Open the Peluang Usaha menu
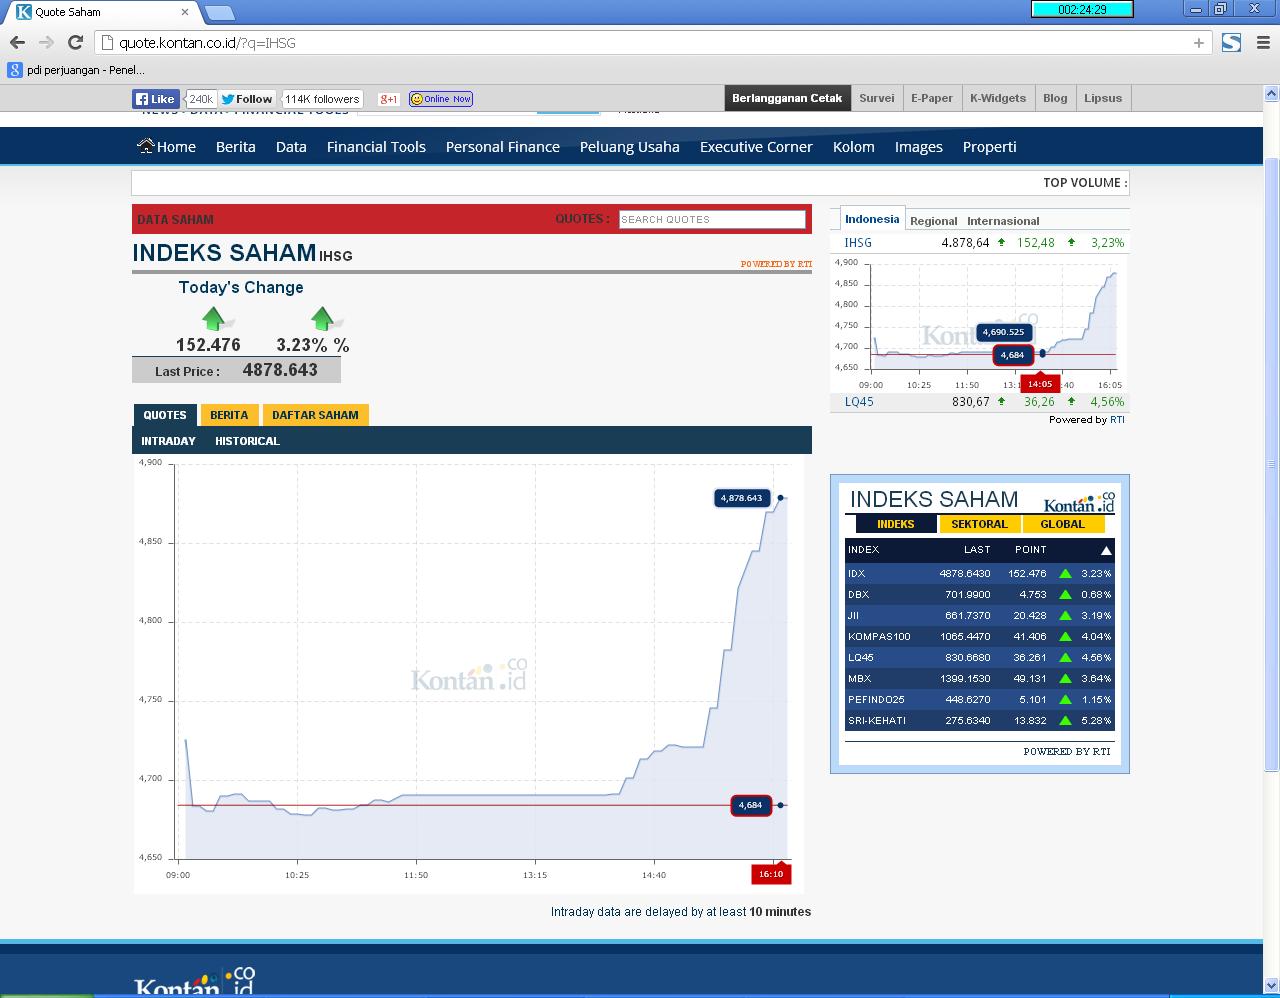 [630, 146]
